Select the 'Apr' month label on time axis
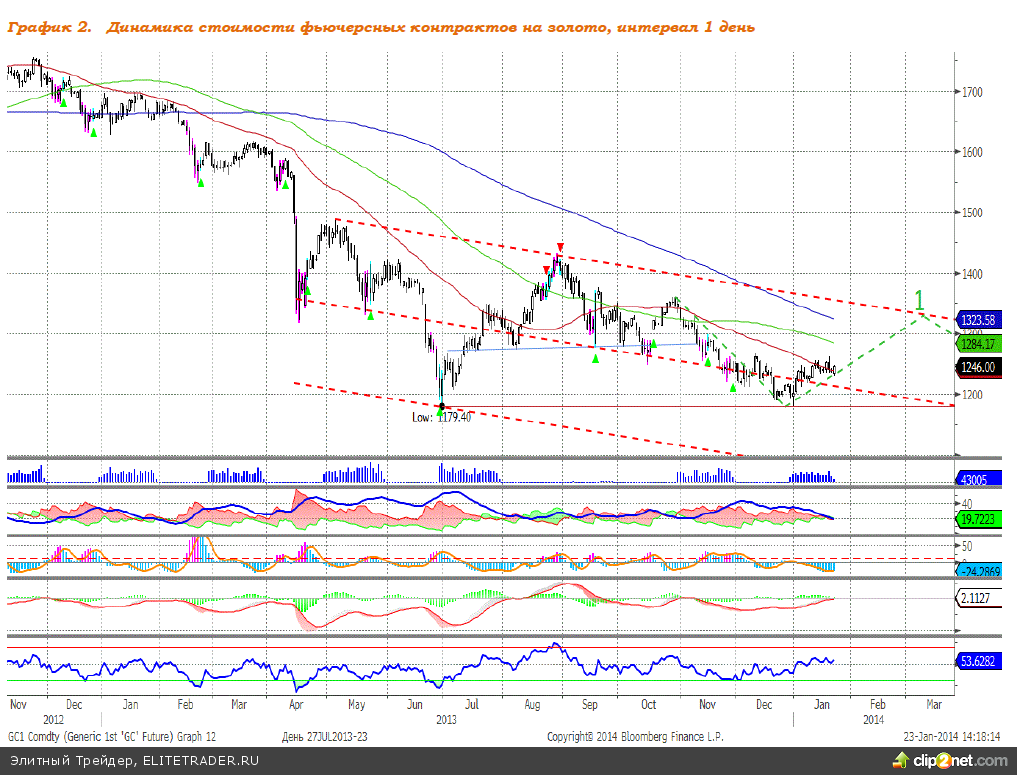 tap(296, 704)
